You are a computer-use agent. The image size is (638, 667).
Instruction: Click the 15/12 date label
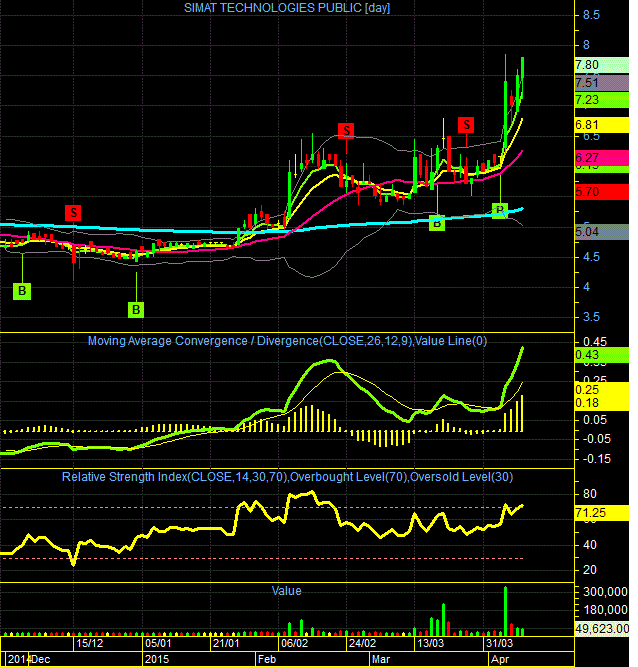[x=89, y=643]
